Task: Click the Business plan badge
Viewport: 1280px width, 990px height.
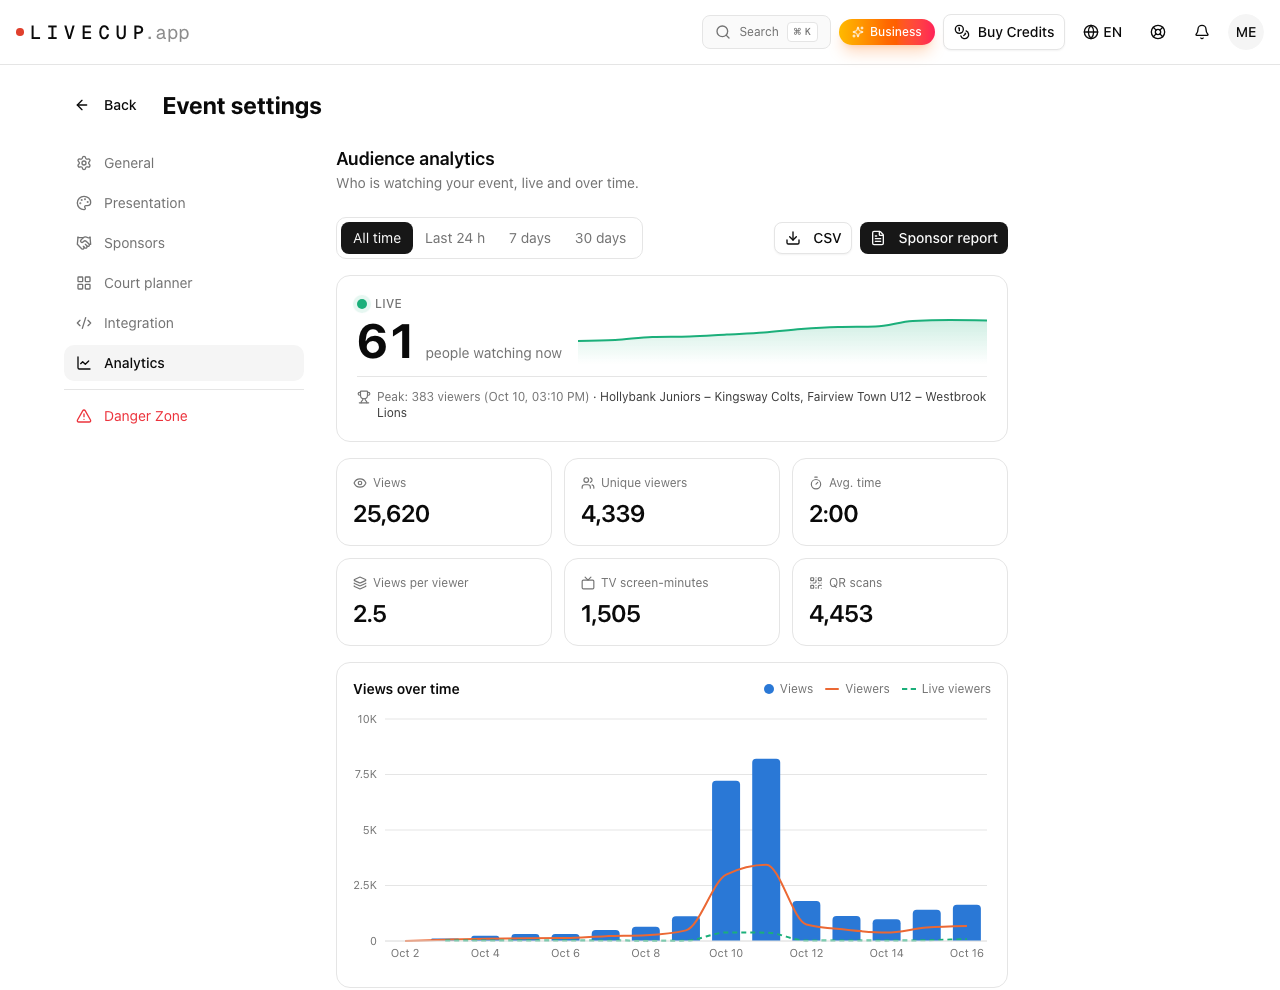Action: [887, 32]
